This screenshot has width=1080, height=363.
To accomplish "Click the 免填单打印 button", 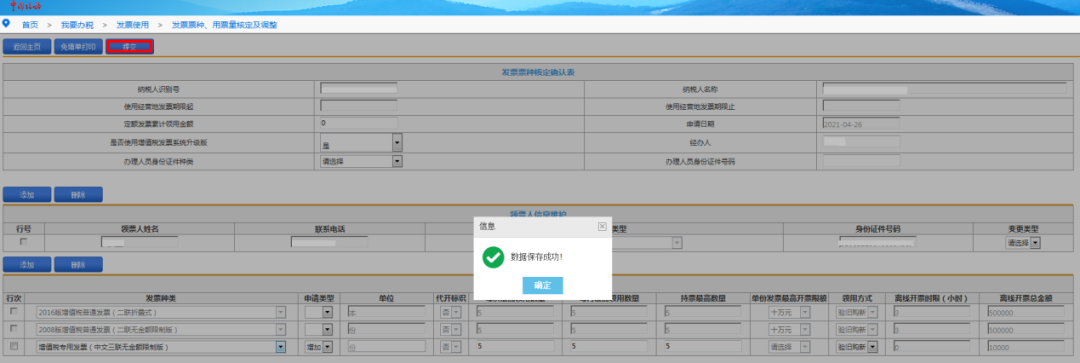I will (x=79, y=47).
